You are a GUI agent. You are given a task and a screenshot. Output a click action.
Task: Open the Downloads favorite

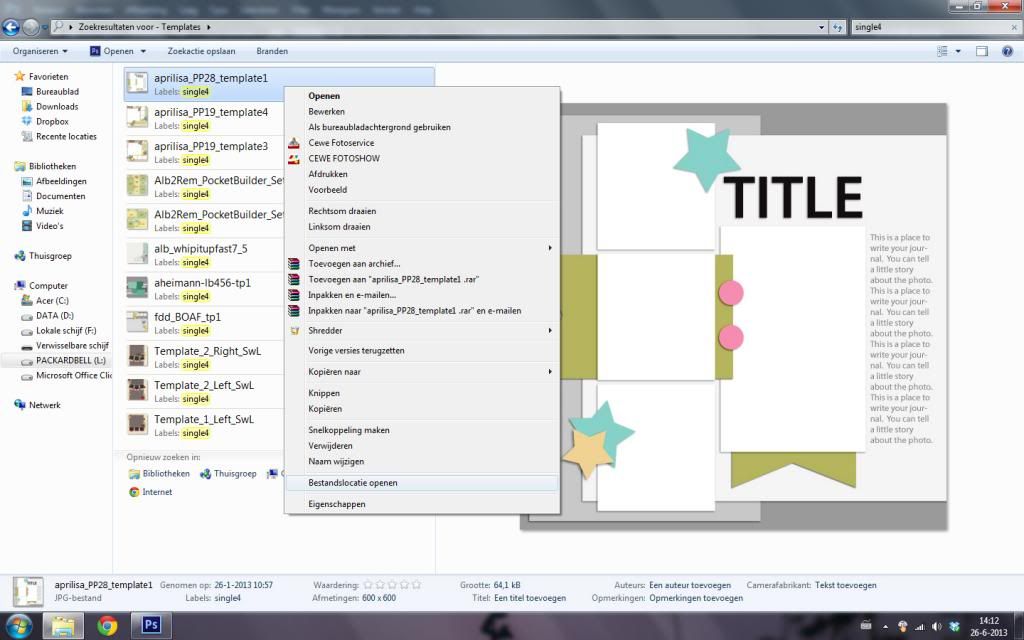pos(57,106)
